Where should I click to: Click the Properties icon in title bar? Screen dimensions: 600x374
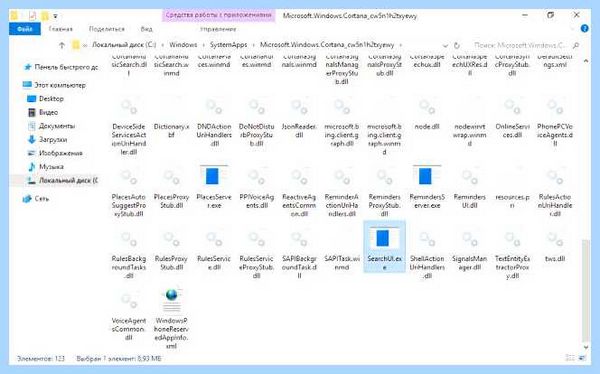pos(33,16)
